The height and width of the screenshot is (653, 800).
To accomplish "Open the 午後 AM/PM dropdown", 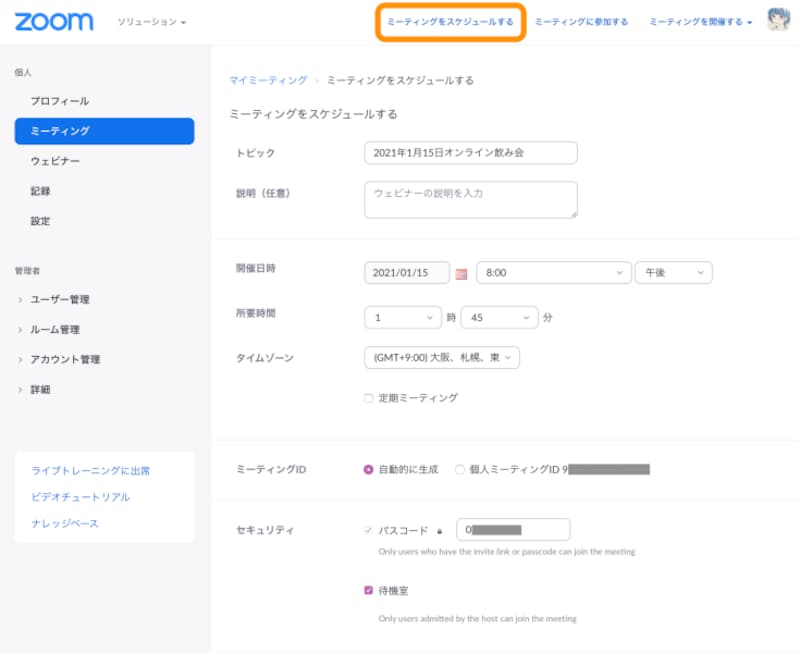I will coord(673,271).
